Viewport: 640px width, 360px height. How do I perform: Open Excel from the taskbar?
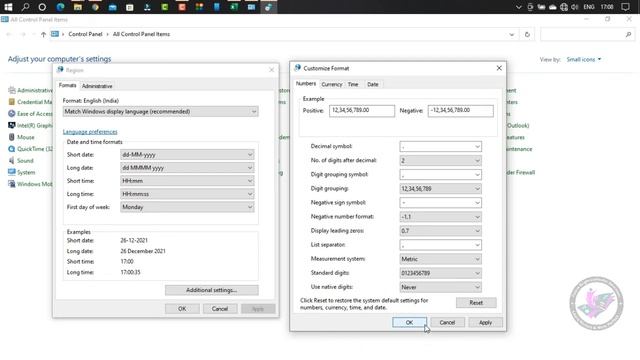click(x=234, y=7)
